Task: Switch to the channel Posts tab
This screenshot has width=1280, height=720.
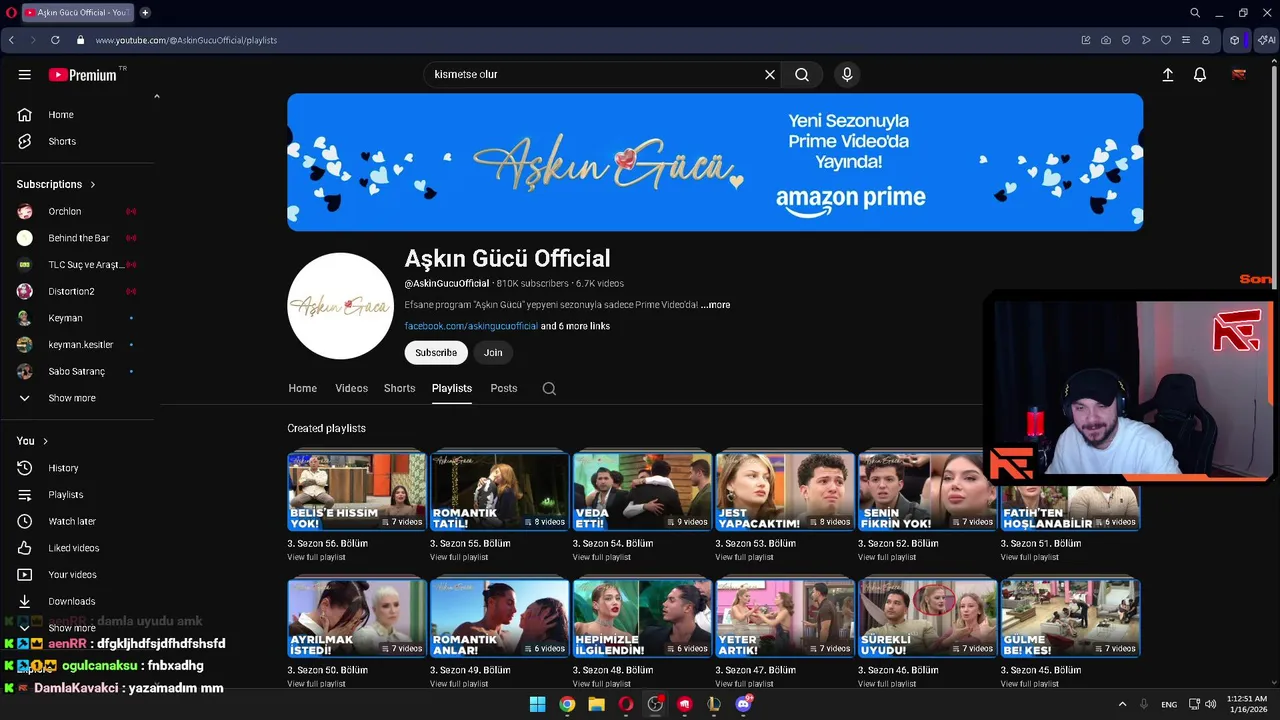Action: pos(504,389)
